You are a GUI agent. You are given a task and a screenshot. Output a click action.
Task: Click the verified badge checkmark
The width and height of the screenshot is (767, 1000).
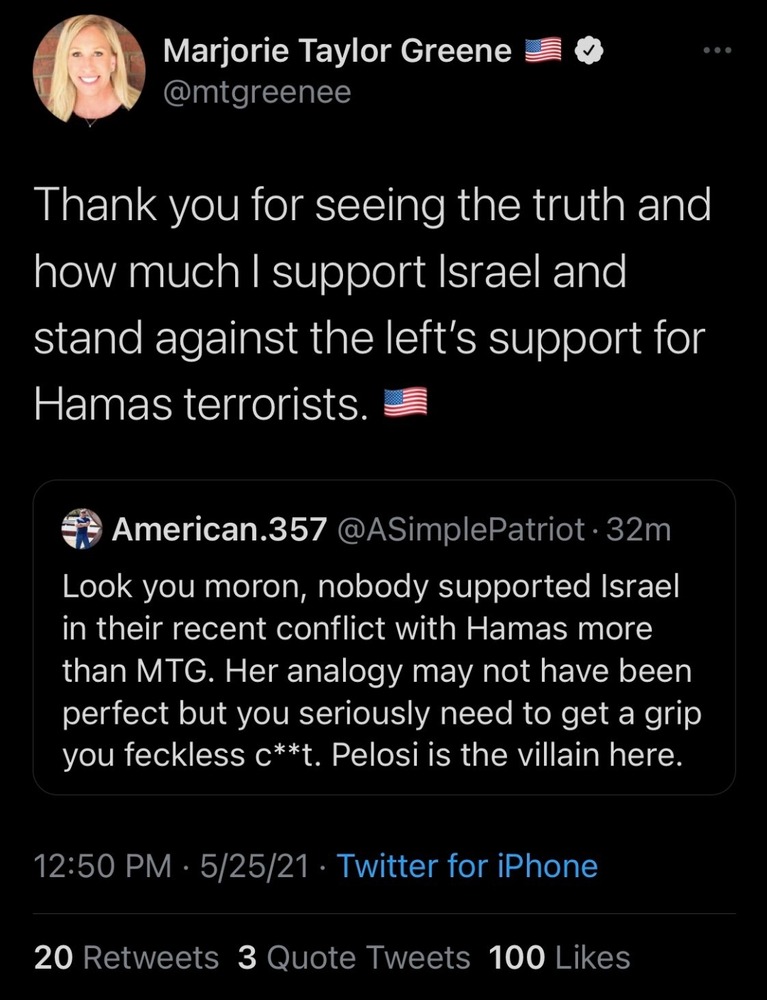[592, 51]
